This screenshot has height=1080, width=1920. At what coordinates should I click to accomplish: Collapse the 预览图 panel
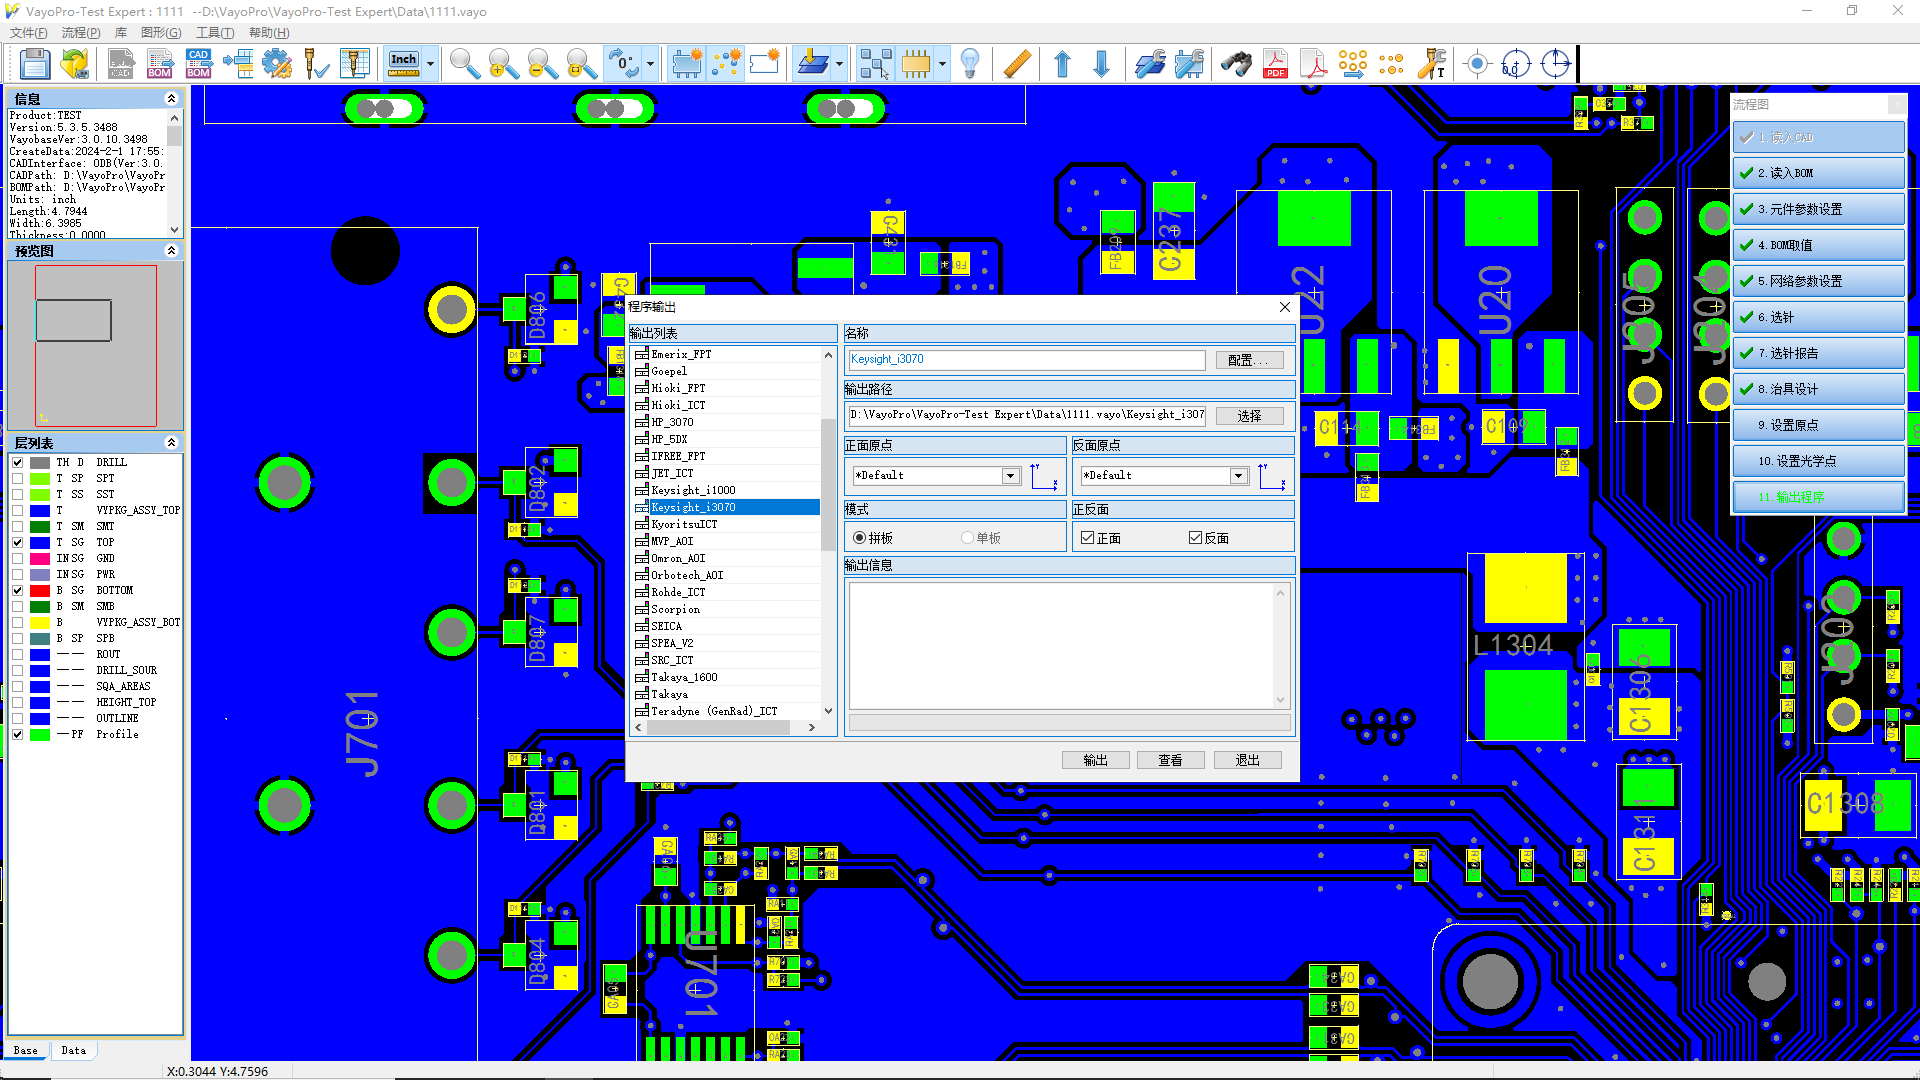pos(171,251)
